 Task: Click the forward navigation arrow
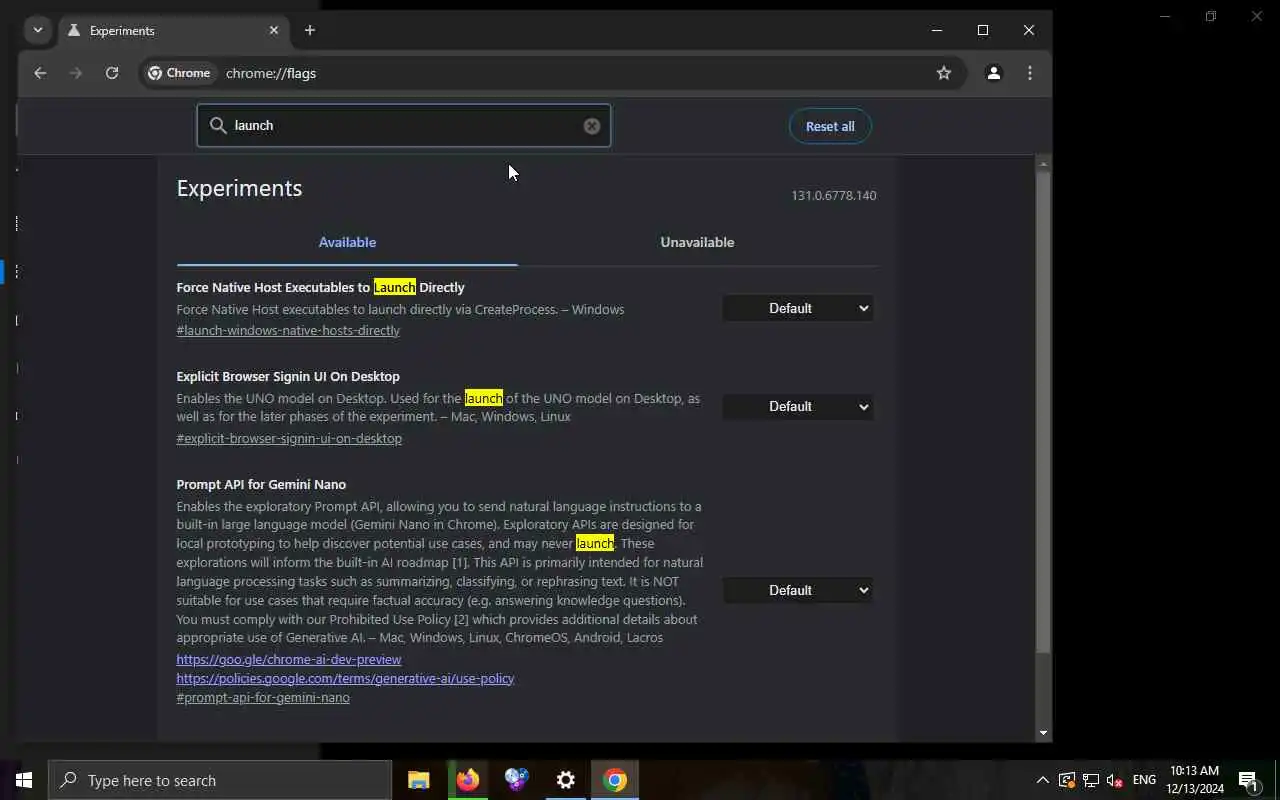[76, 73]
